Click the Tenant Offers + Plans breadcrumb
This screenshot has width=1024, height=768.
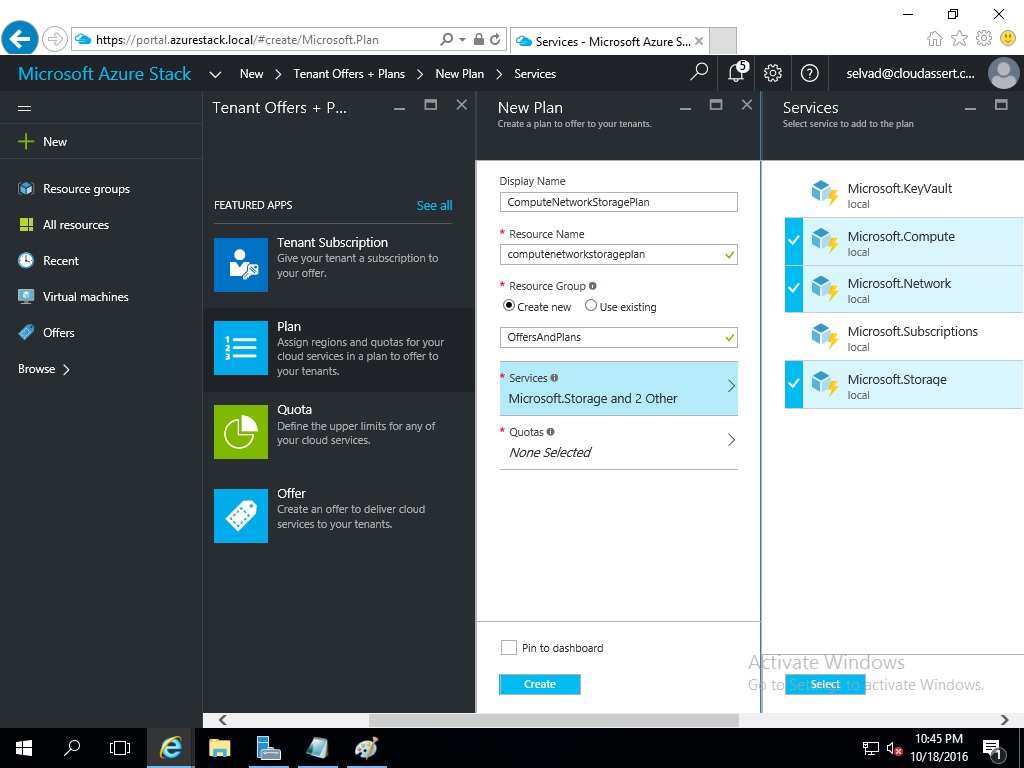(x=349, y=74)
